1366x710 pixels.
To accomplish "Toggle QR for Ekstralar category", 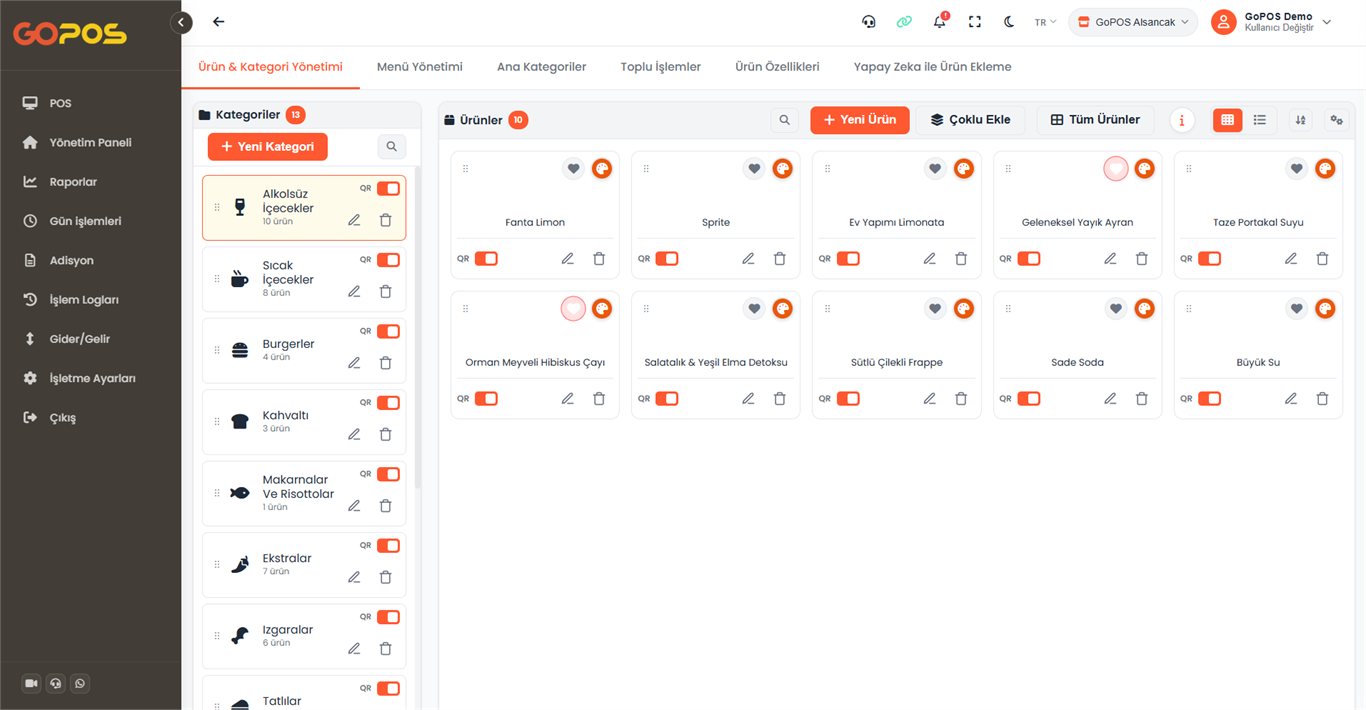I will (x=388, y=545).
